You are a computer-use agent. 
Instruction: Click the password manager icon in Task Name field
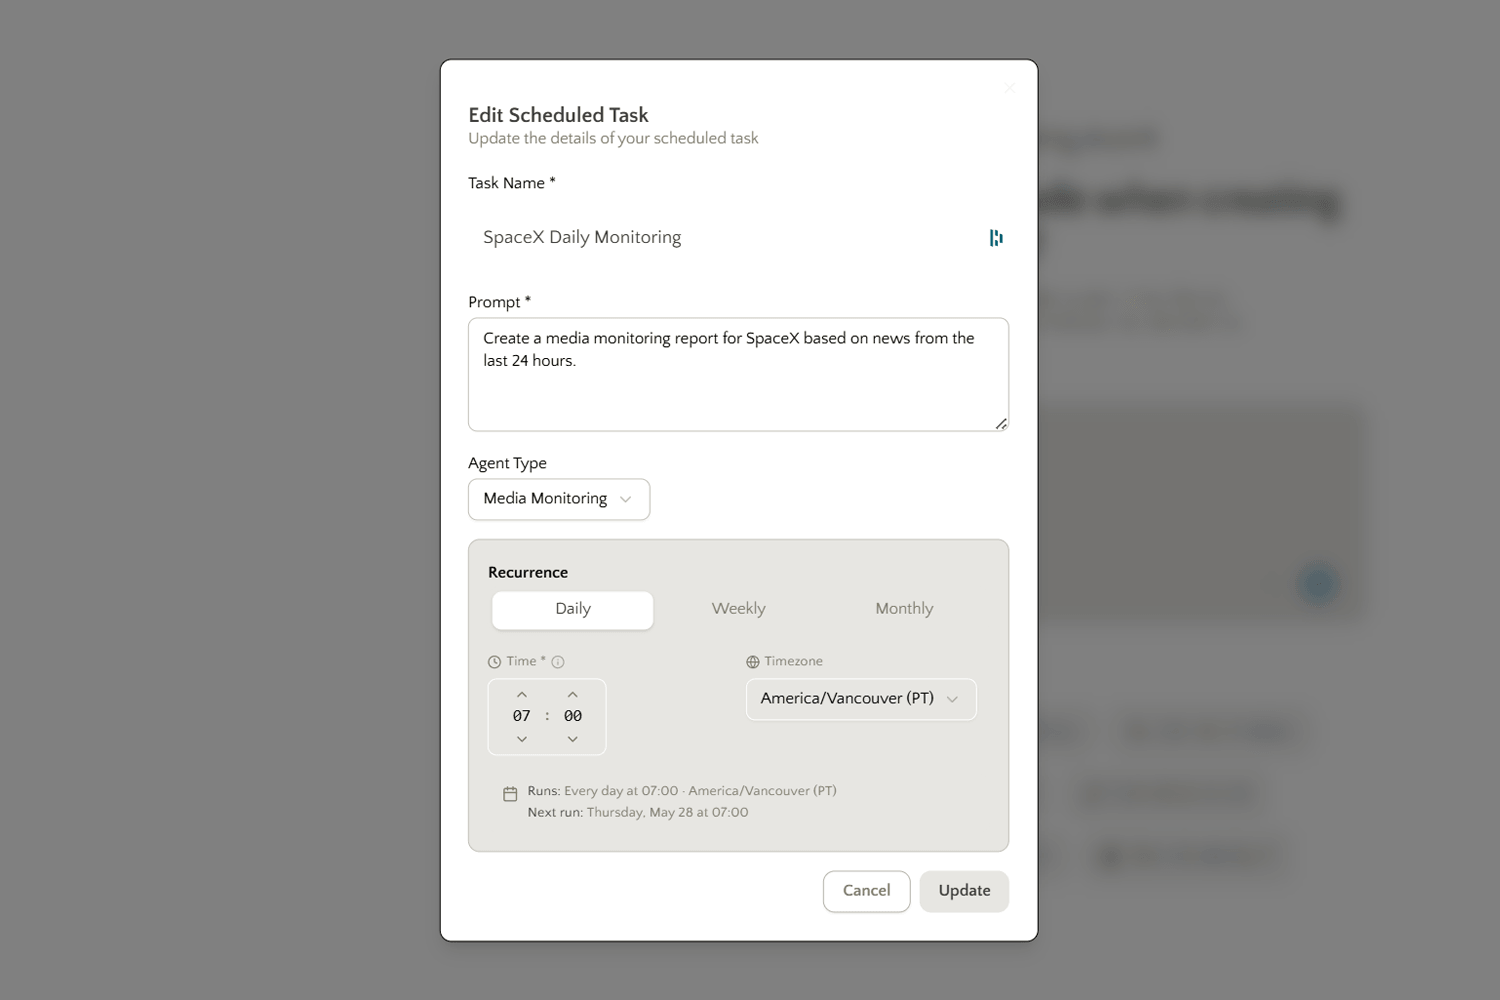coord(996,238)
